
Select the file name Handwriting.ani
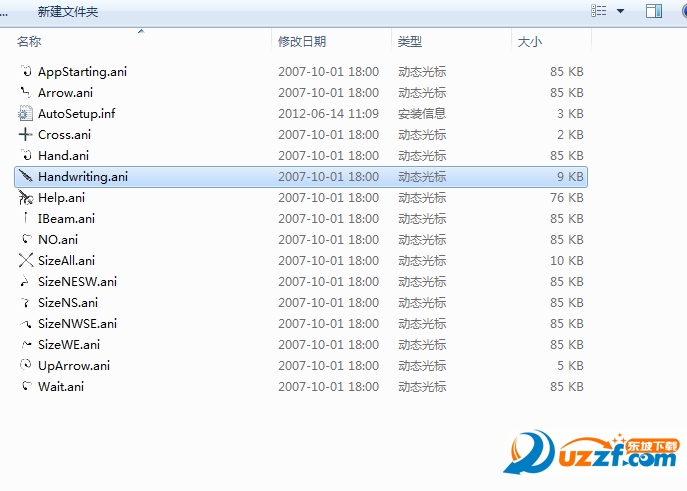83,177
